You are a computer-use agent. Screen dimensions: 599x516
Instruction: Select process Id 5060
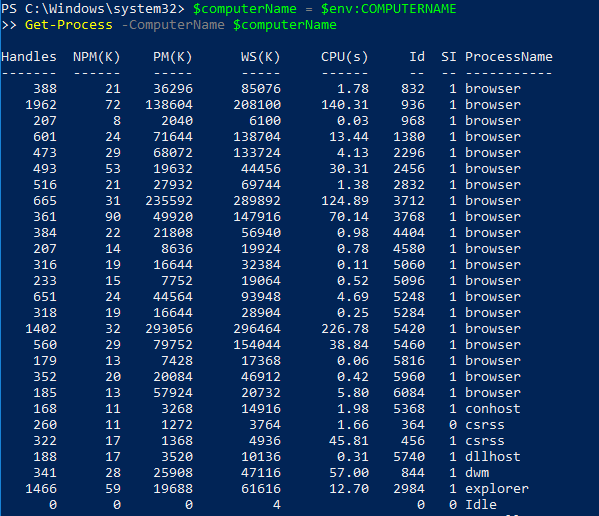[409, 265]
